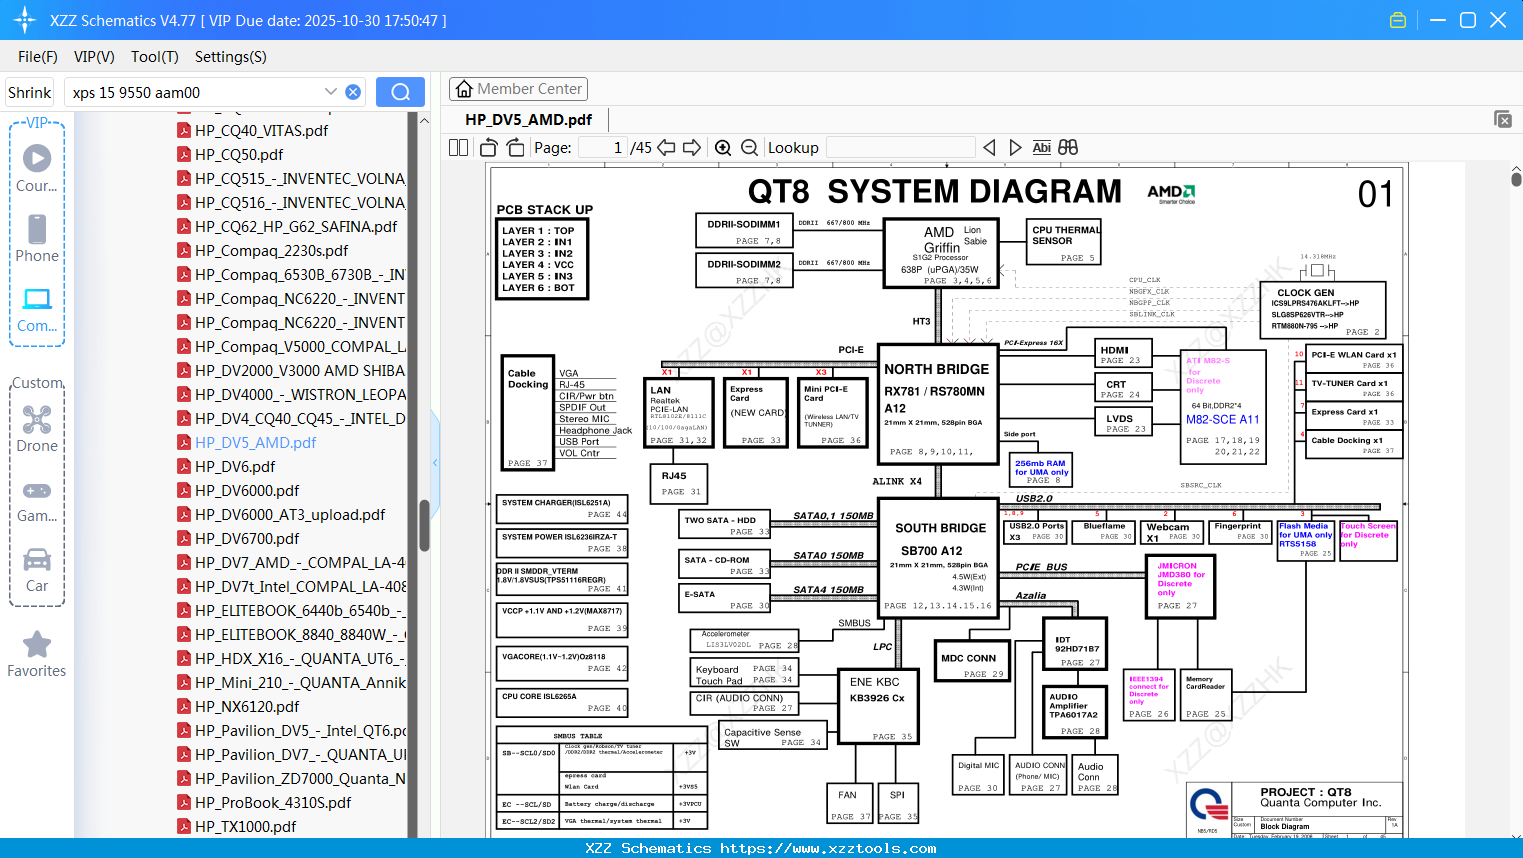Open HP_DV6.pdf
Viewport: 1523px width, 858px height.
pyautogui.click(x=235, y=466)
